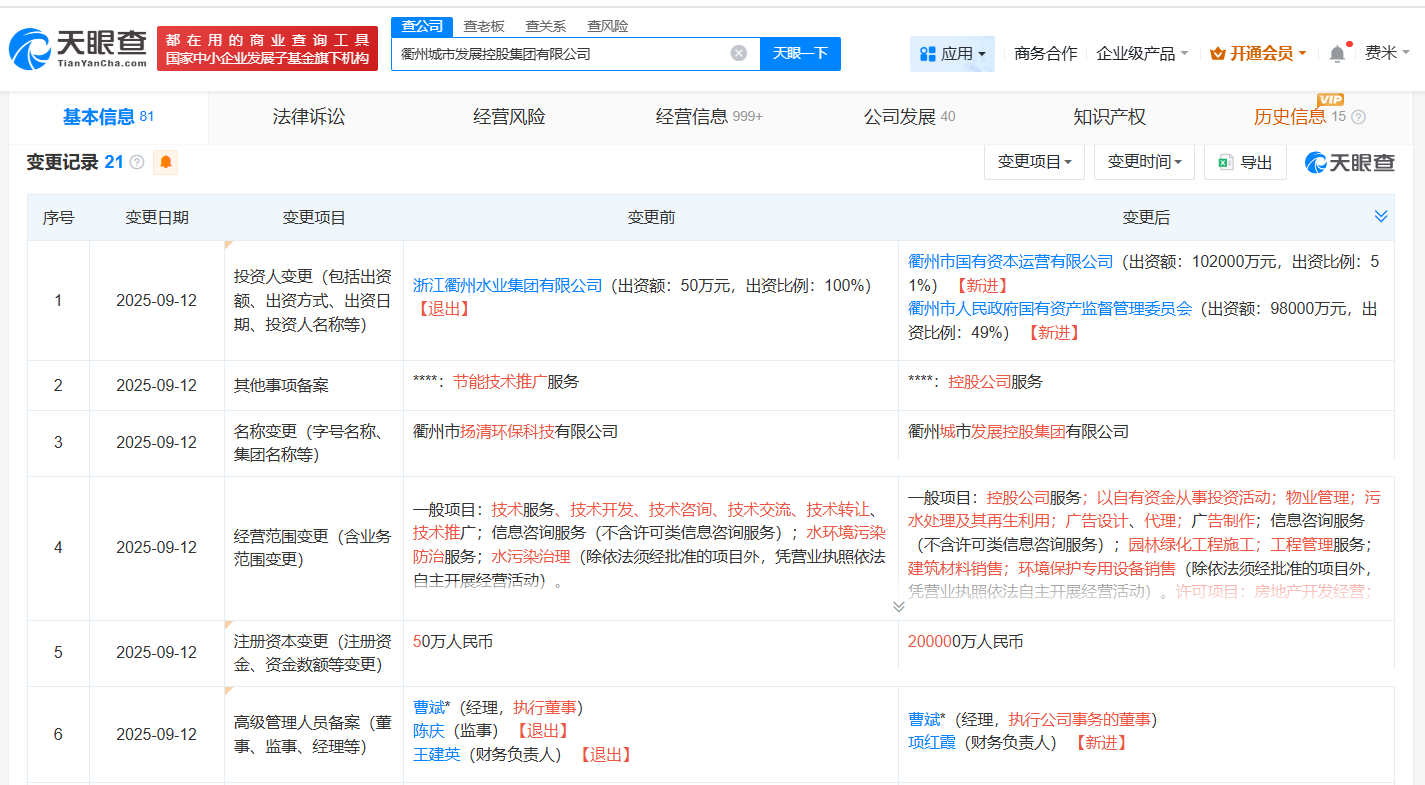Open the 基本信息 tab
The height and width of the screenshot is (785, 1425).
(109, 117)
